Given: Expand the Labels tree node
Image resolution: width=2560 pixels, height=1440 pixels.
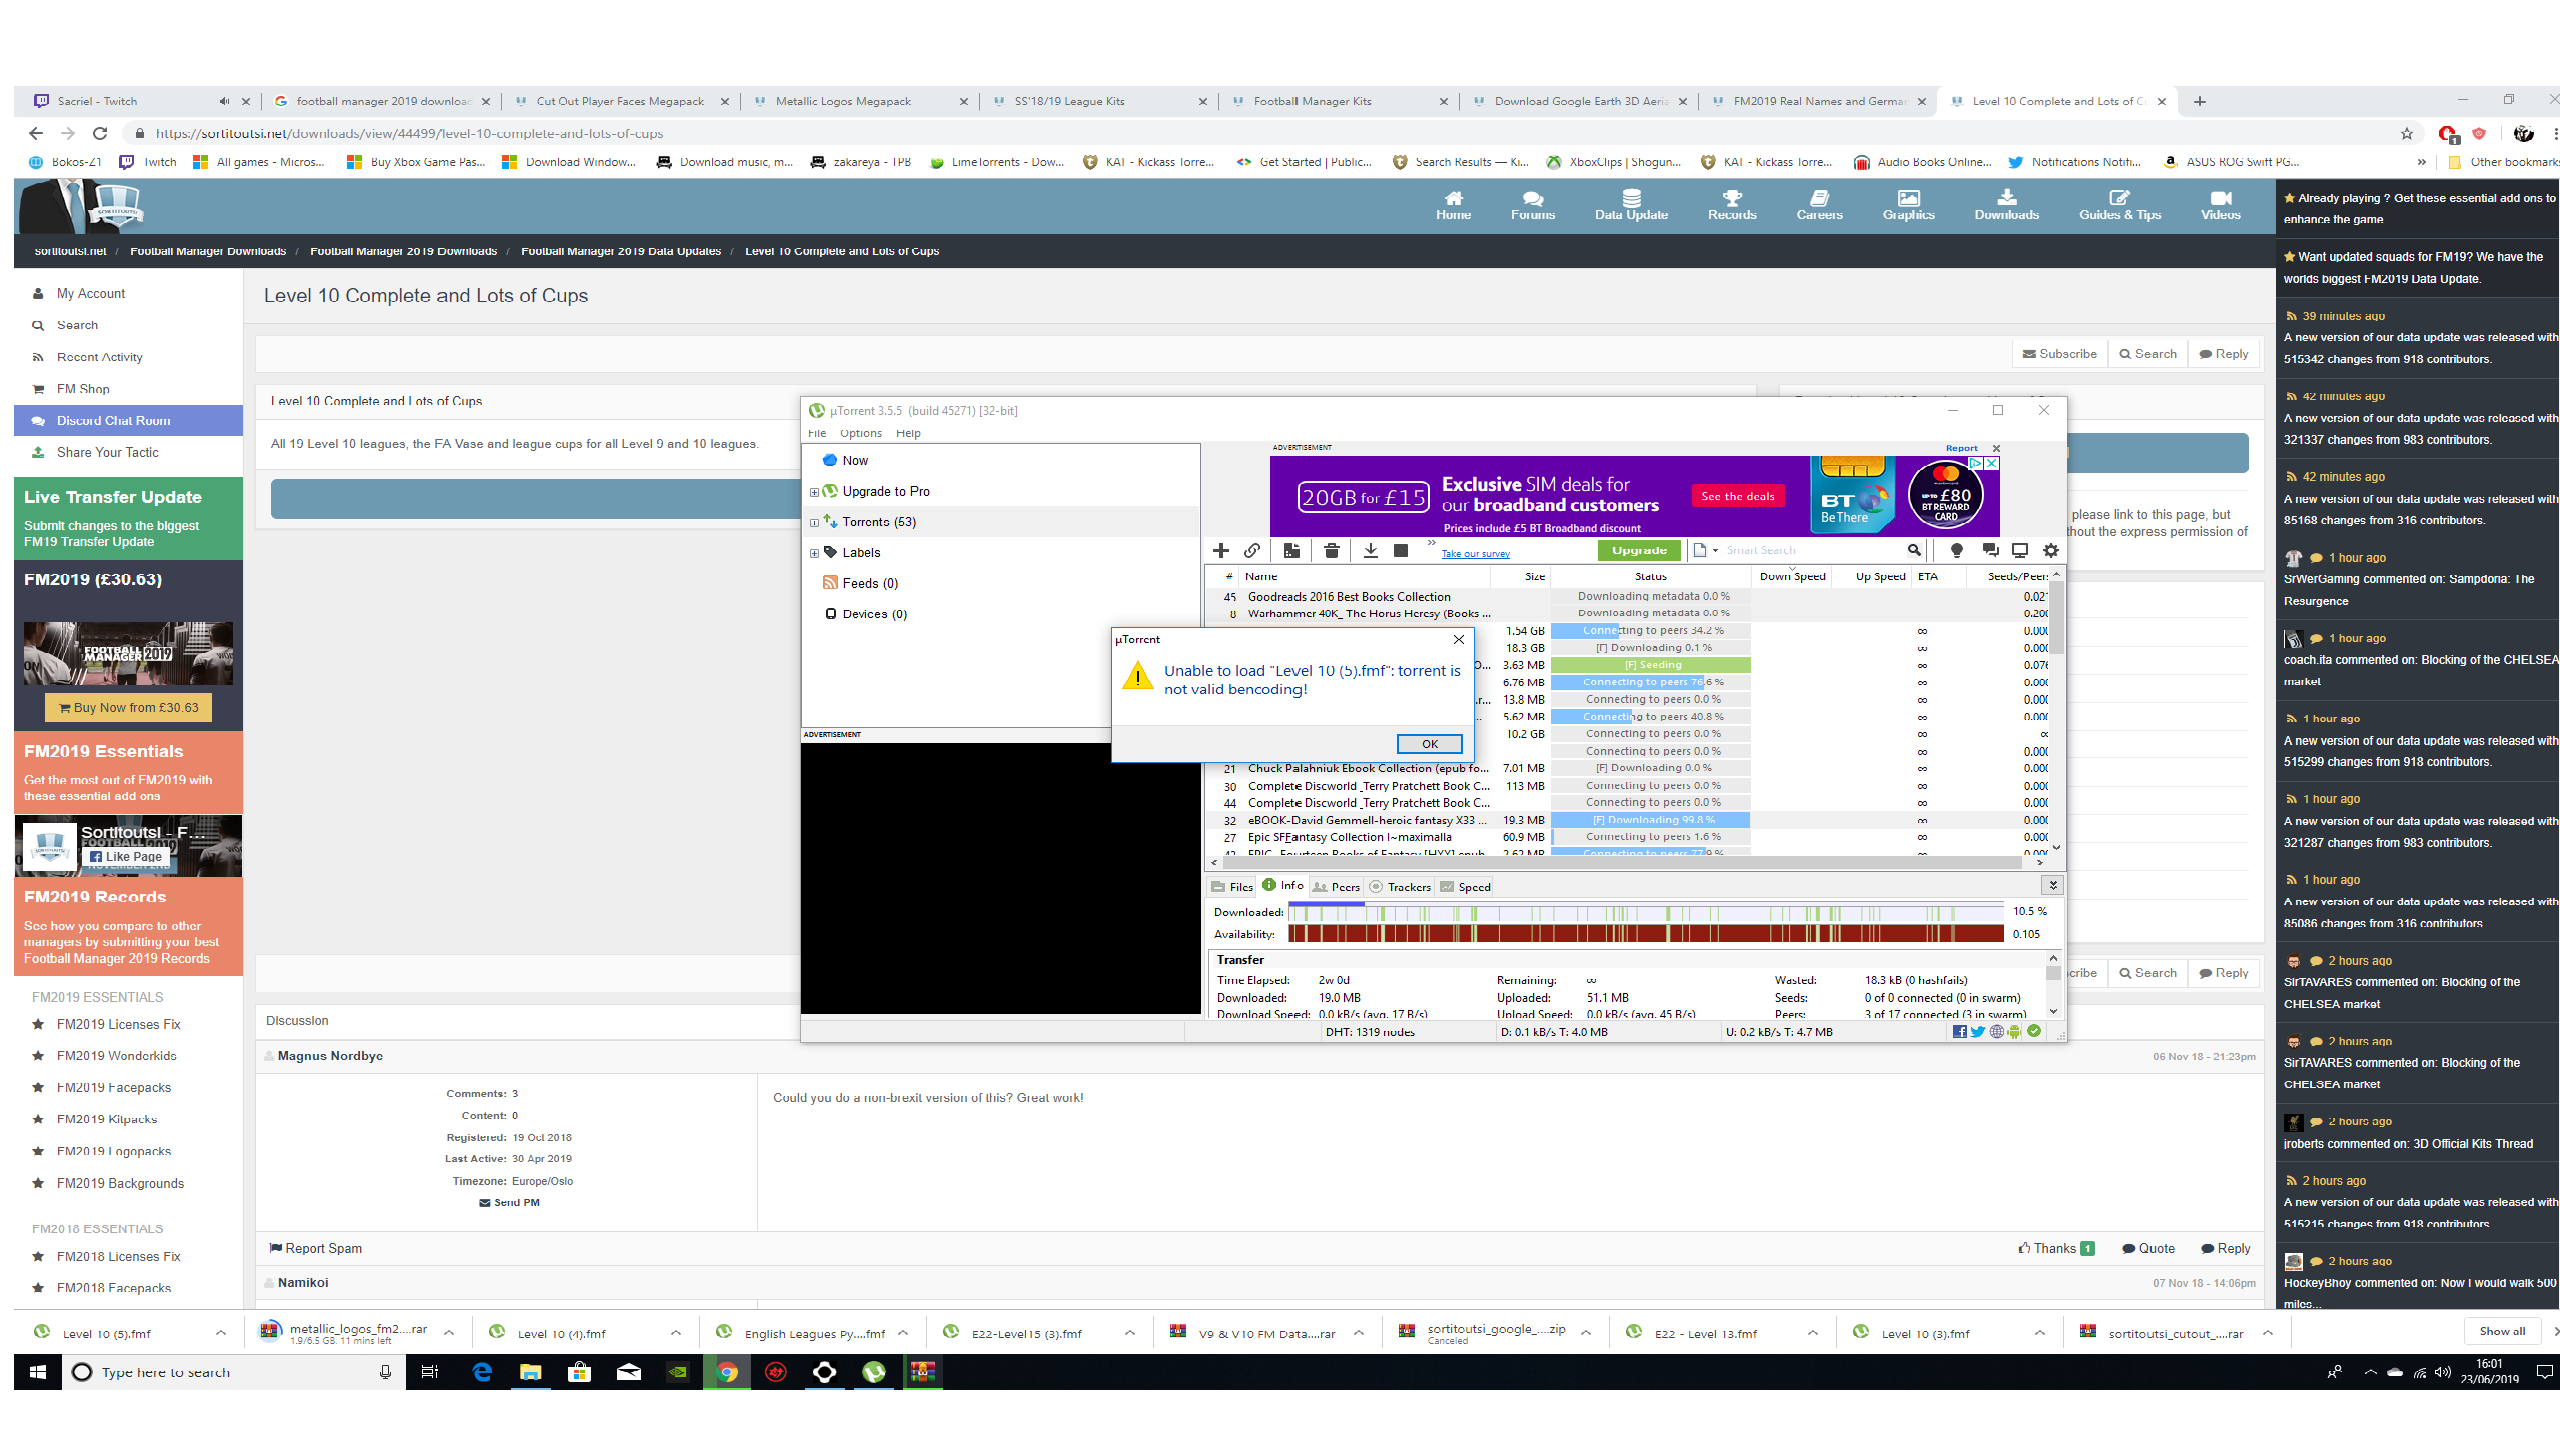Looking at the screenshot, I should (x=814, y=553).
